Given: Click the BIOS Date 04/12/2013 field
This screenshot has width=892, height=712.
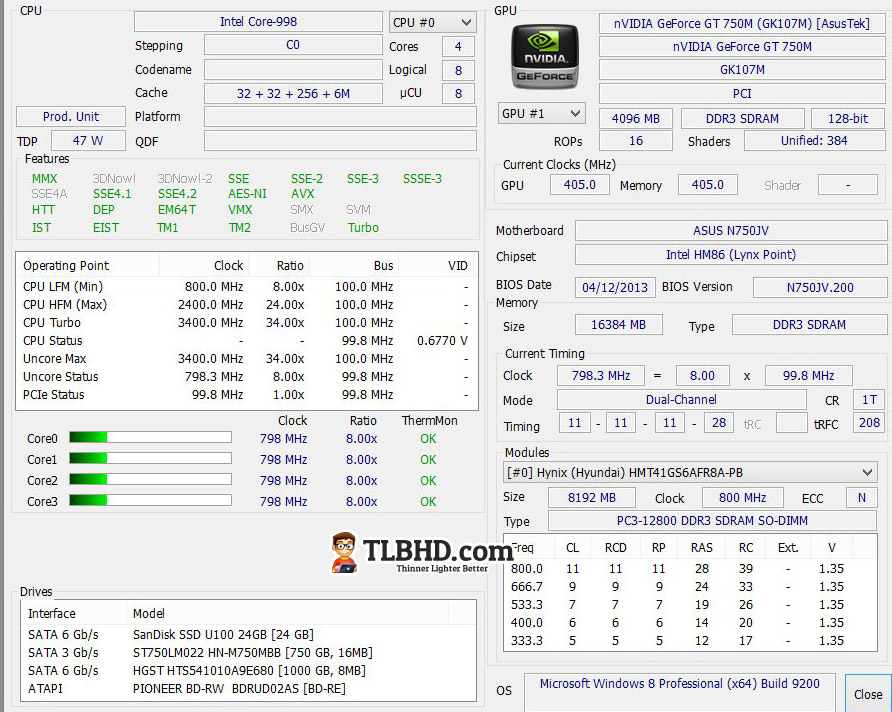Looking at the screenshot, I should pos(615,287).
